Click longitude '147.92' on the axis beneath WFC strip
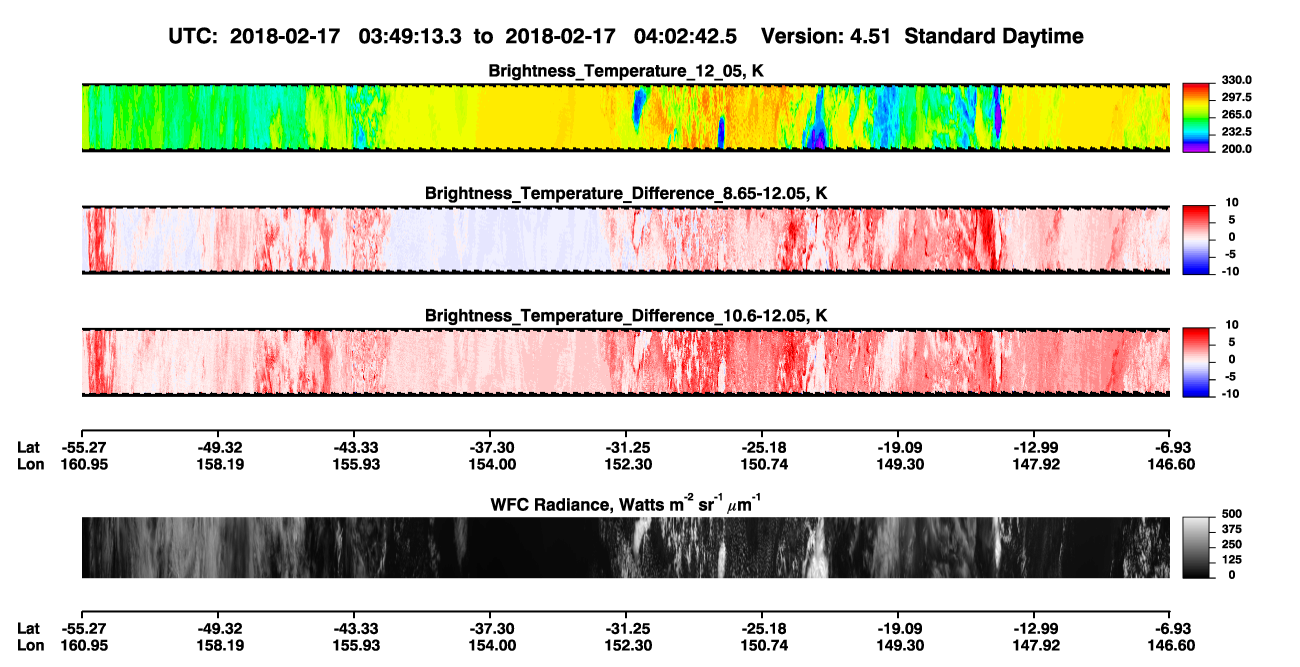The image size is (1300, 667). [1035, 645]
